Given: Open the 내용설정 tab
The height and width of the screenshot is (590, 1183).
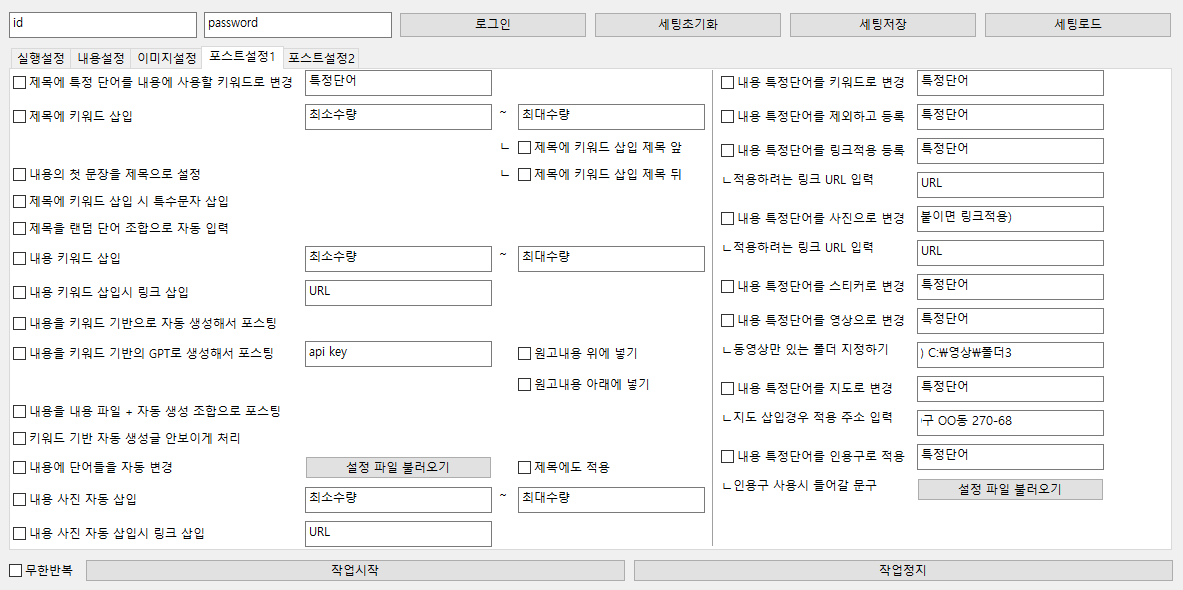Looking at the screenshot, I should (102, 58).
